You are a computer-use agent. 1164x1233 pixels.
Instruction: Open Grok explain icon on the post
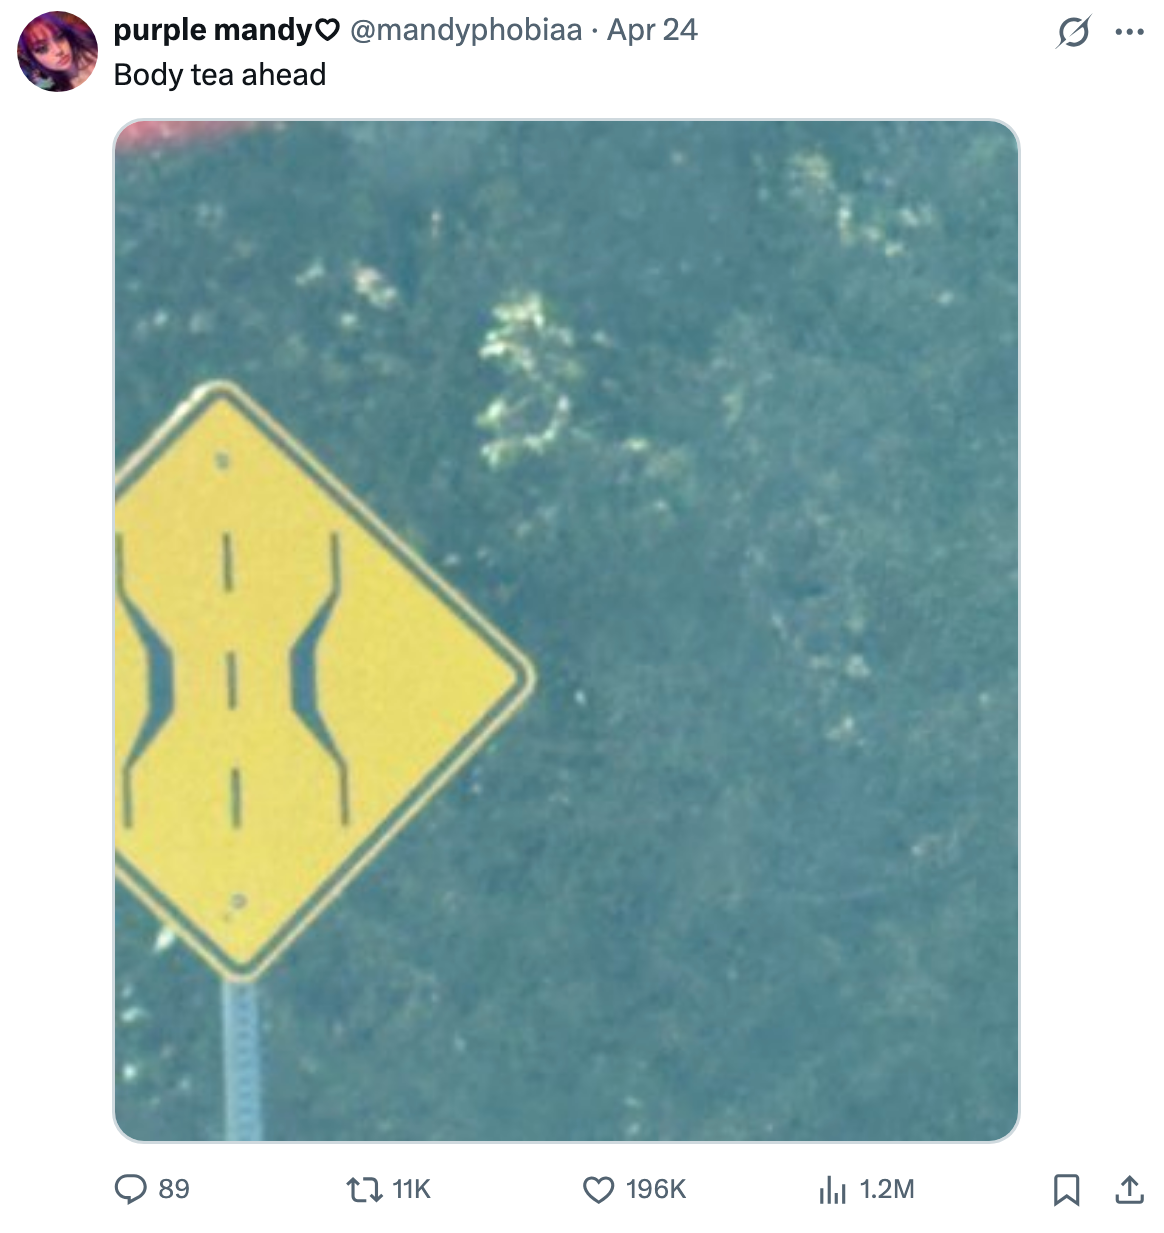[x=1073, y=33]
